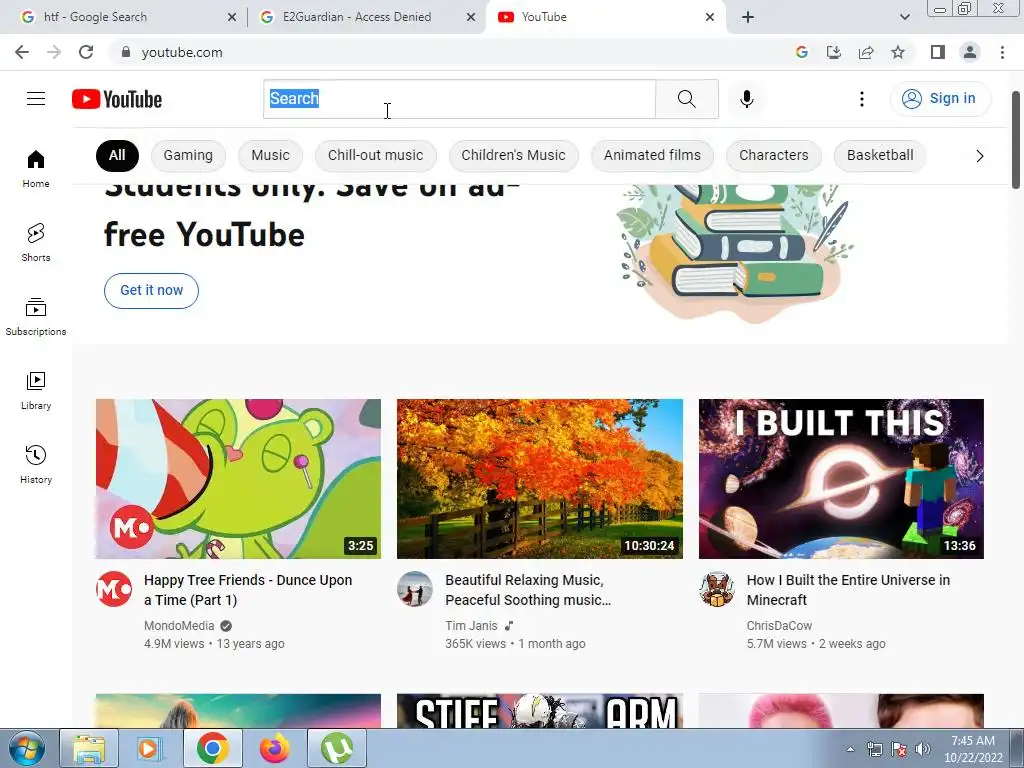Viewport: 1024px width, 768px height.
Task: Click the Google icon in address bar
Action: (x=802, y=52)
